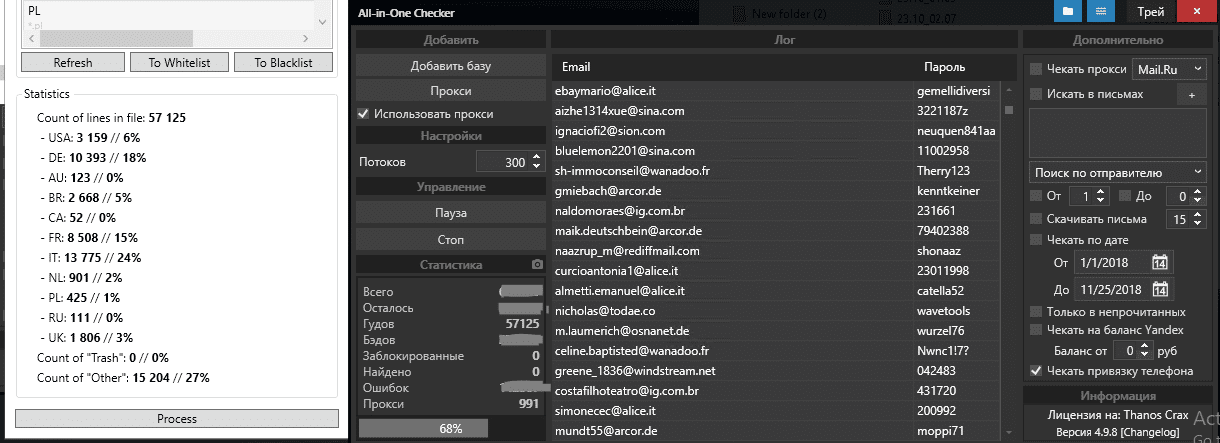This screenshot has width=1220, height=443.
Task: Enable the Чекать прокси checkbox
Action: tap(1036, 70)
